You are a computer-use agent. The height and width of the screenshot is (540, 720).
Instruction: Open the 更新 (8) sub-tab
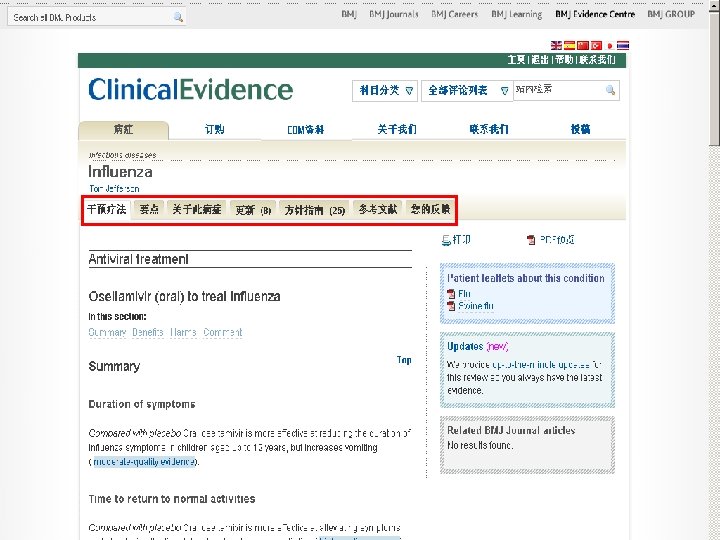(x=253, y=210)
